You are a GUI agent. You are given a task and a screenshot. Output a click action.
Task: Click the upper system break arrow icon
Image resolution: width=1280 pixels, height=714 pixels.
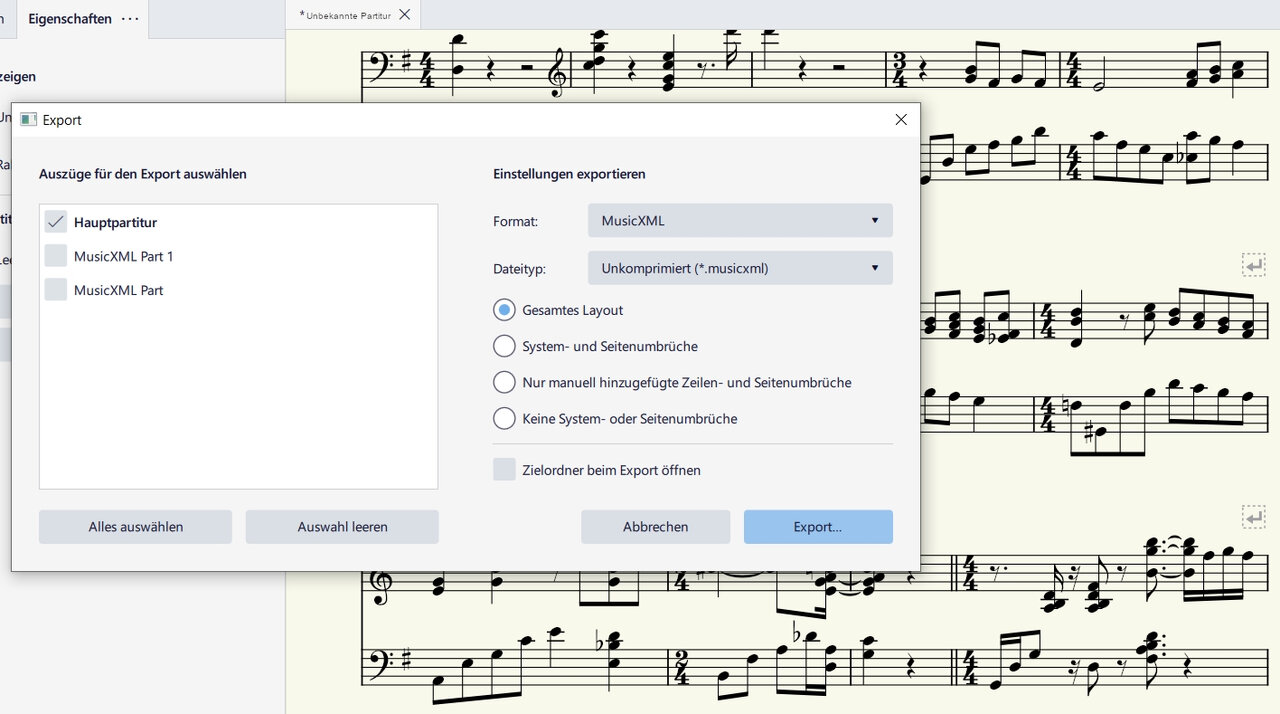tap(1253, 265)
